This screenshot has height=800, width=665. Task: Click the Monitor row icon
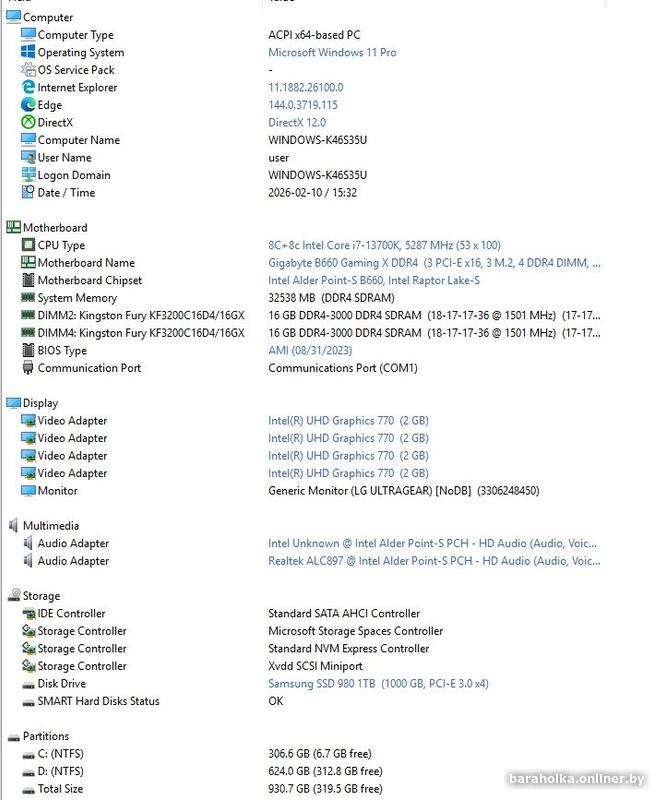tap(28, 490)
